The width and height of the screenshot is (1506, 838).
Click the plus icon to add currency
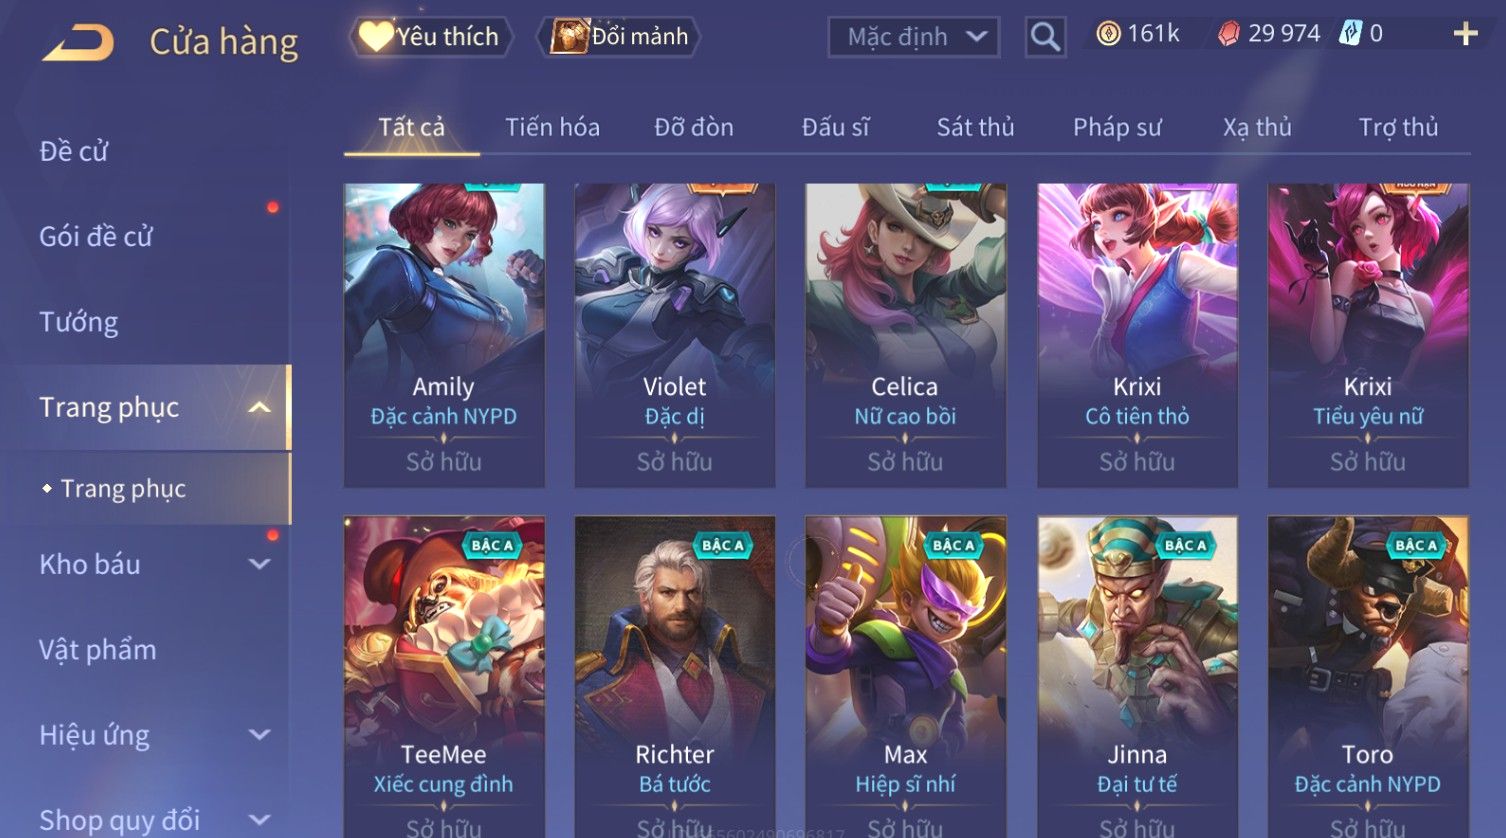[1465, 34]
